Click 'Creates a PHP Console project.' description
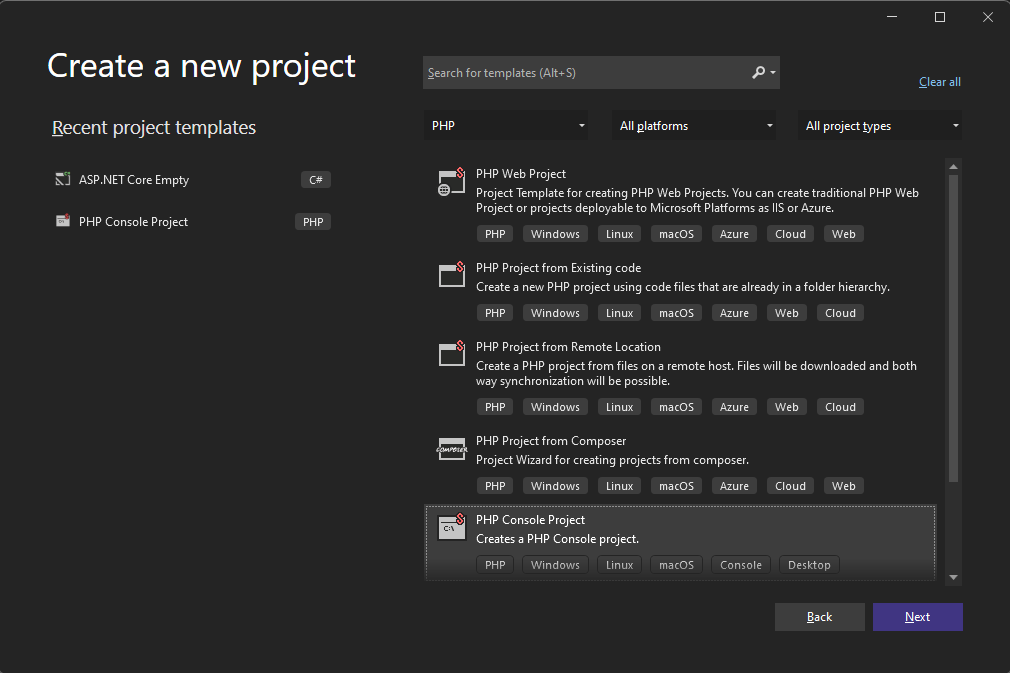This screenshot has width=1010, height=673. pyautogui.click(x=557, y=539)
